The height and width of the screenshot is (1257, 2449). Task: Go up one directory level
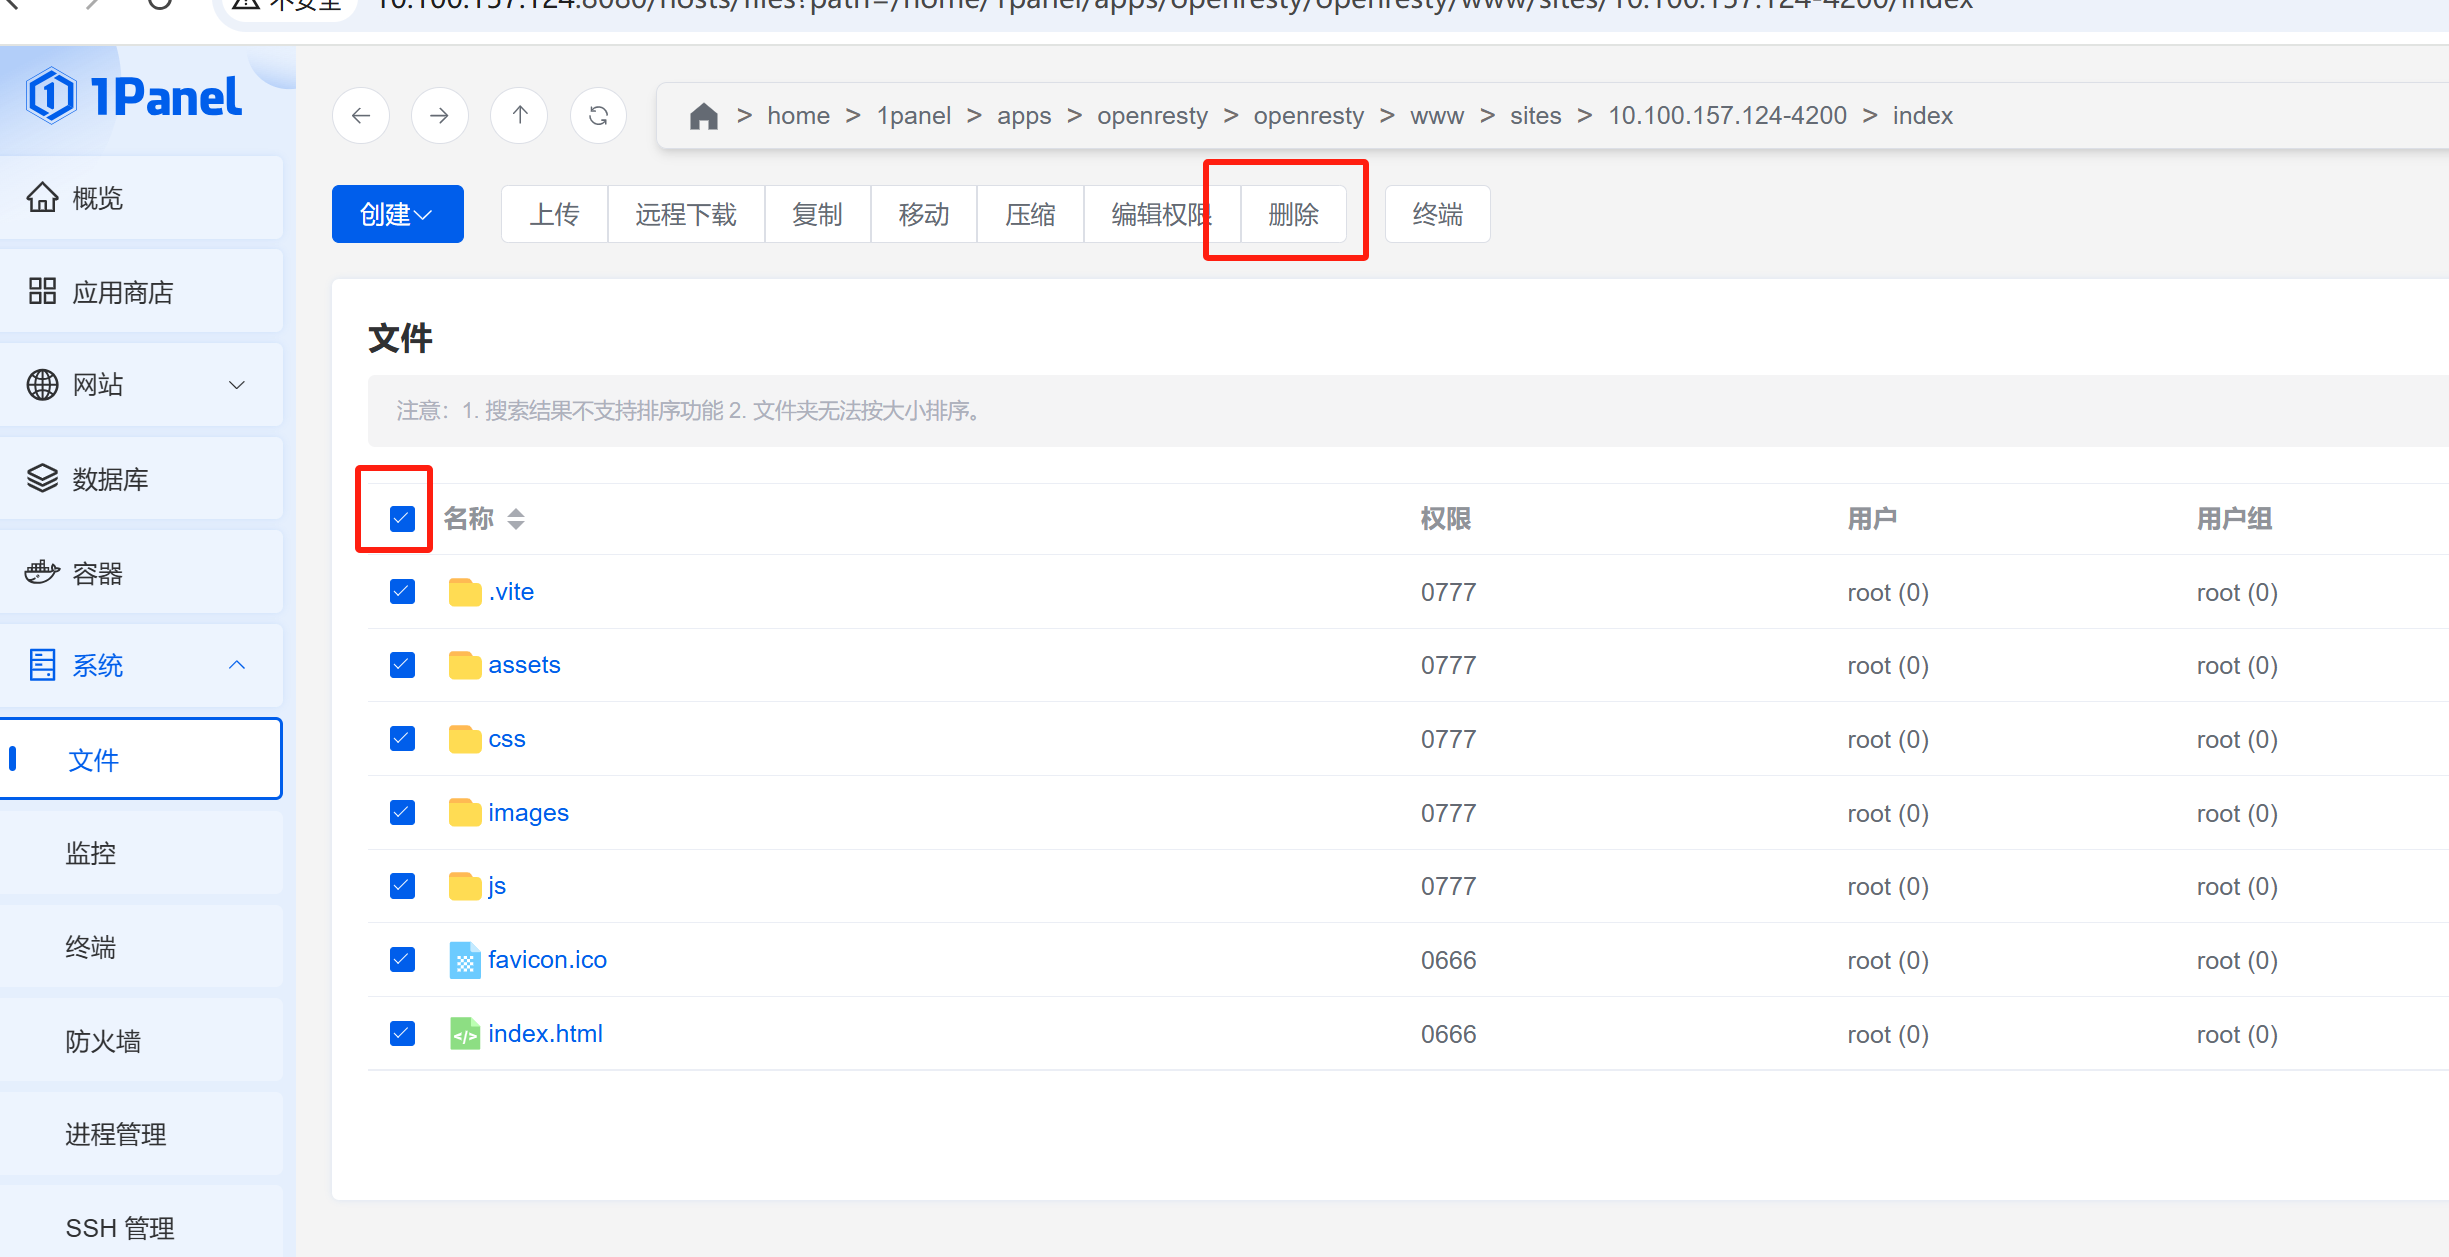519,116
